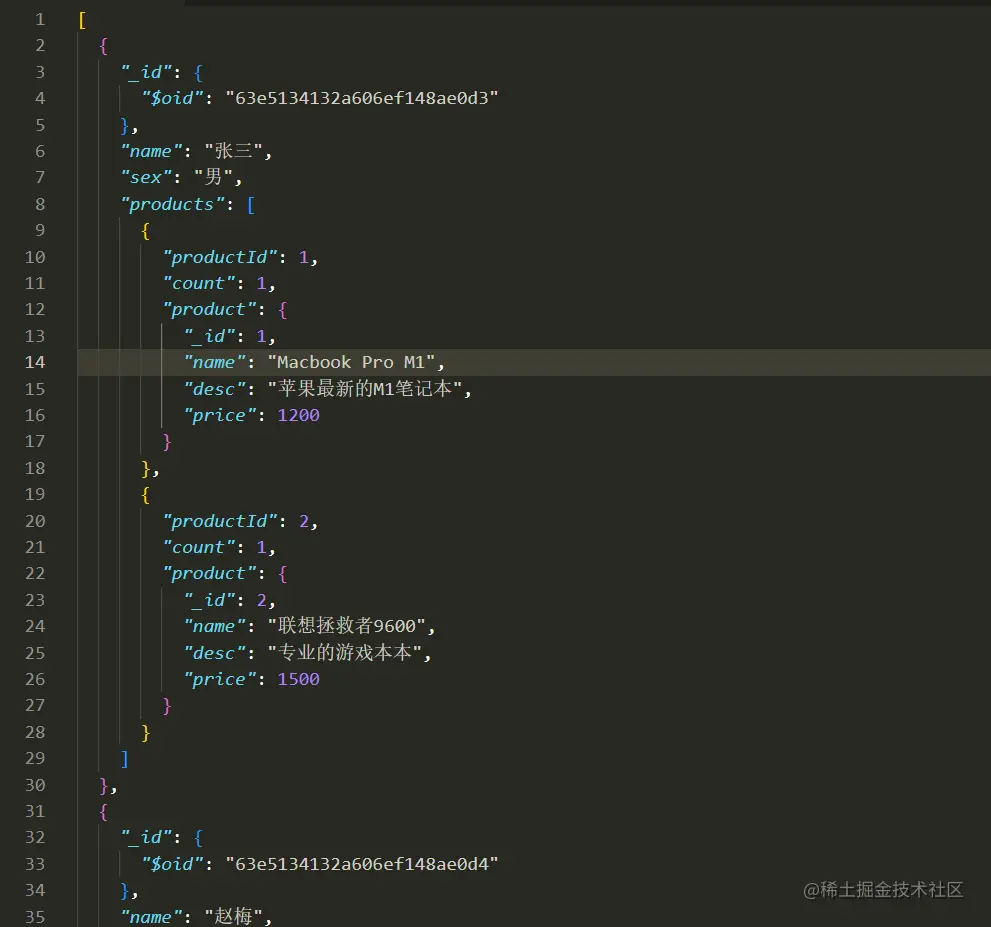Click the "name" key on line 6
991x927 pixels.
click(x=152, y=151)
